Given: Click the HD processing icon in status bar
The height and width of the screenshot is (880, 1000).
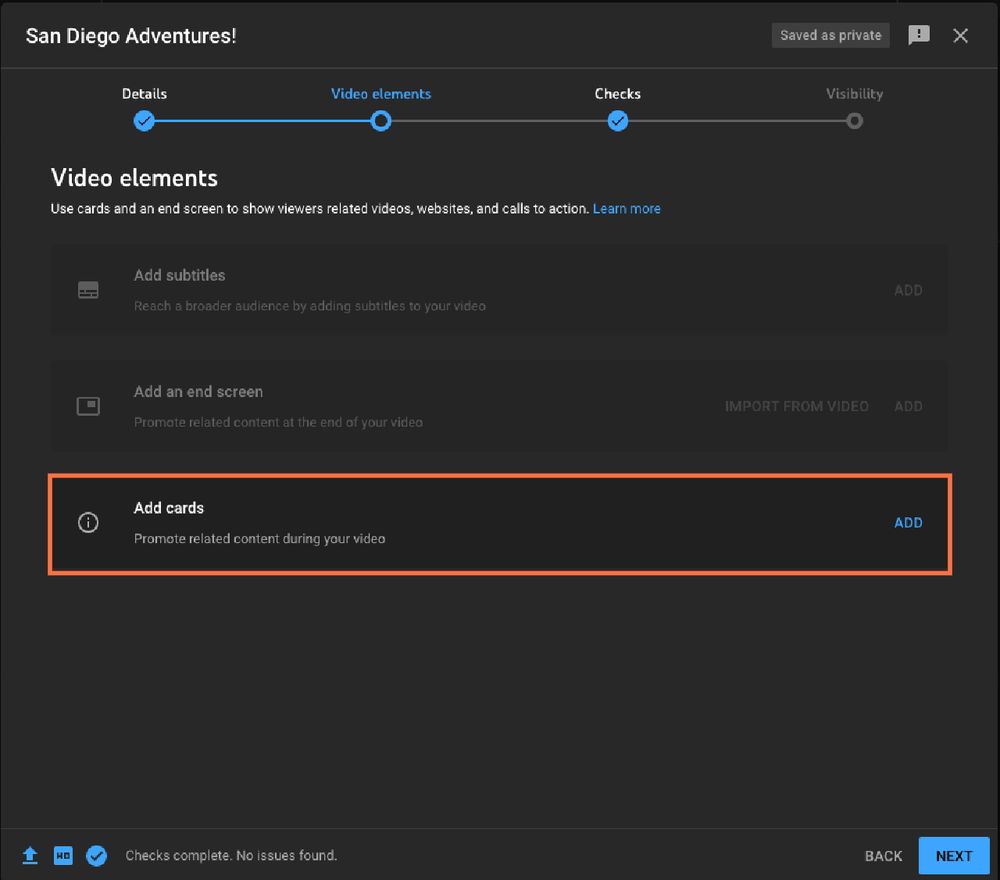Looking at the screenshot, I should click(x=63, y=856).
